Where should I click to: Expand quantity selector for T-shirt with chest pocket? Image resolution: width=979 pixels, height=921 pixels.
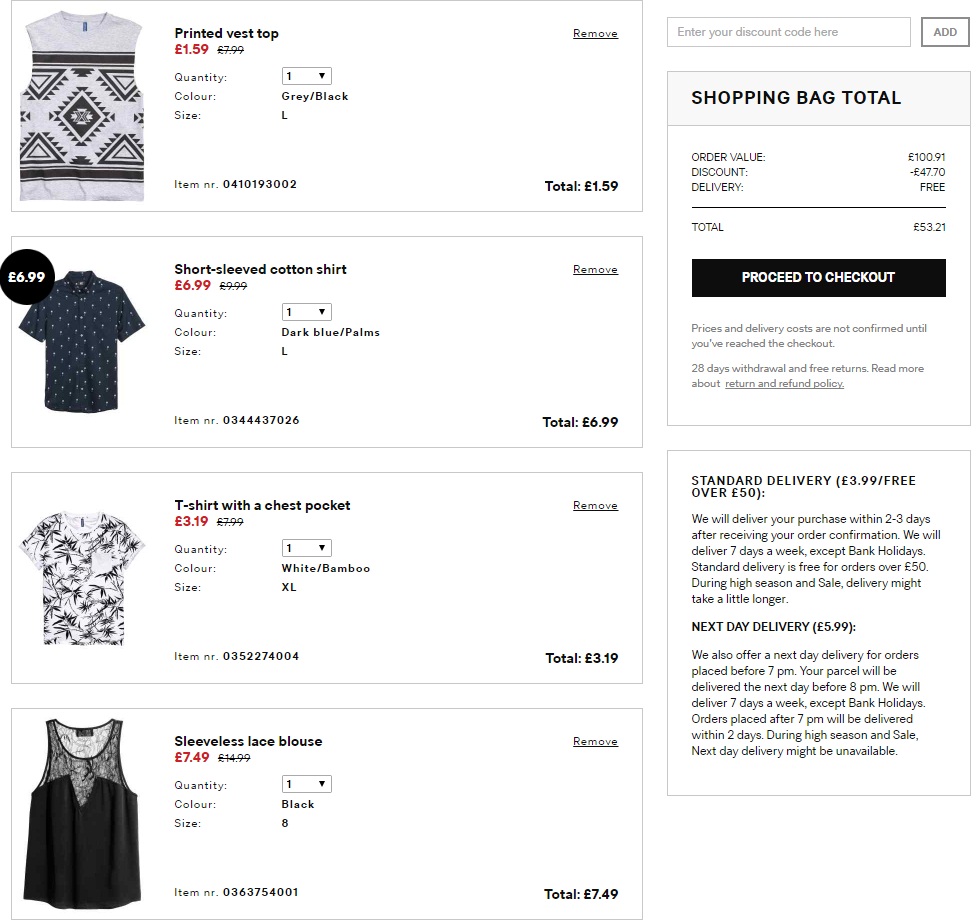pyautogui.click(x=306, y=548)
